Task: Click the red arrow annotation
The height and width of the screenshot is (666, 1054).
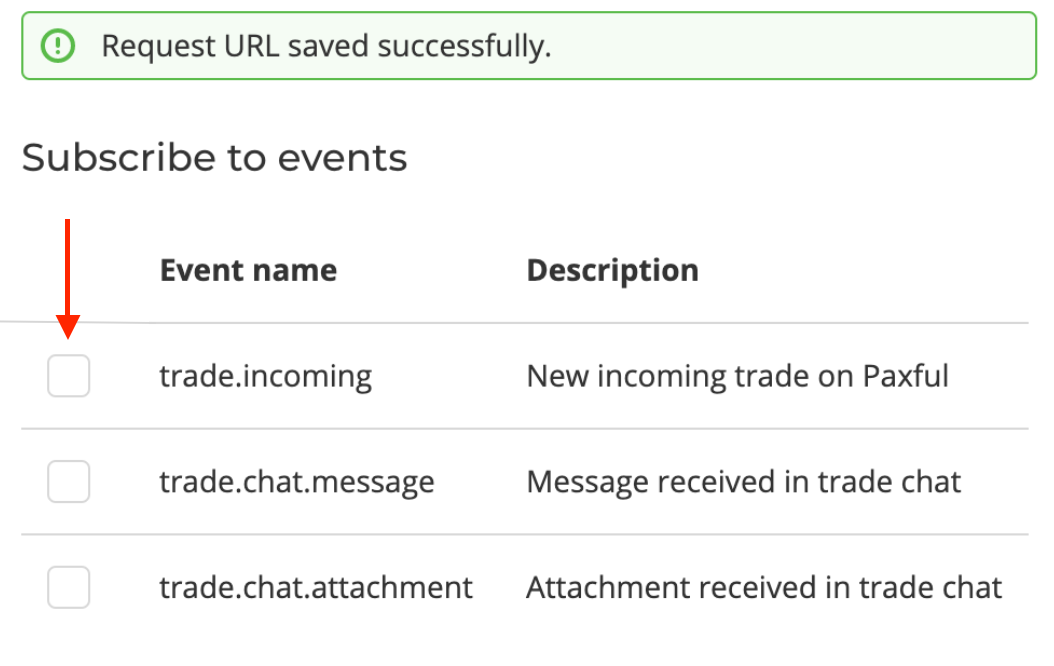Action: 68,280
